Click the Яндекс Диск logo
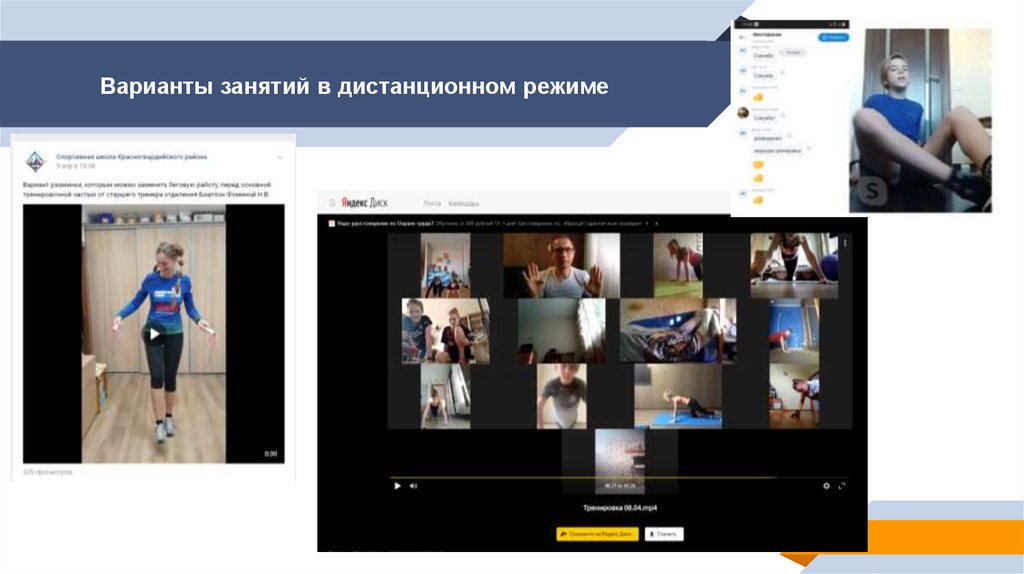Screen dimensions: 1024x574 [x=364, y=203]
